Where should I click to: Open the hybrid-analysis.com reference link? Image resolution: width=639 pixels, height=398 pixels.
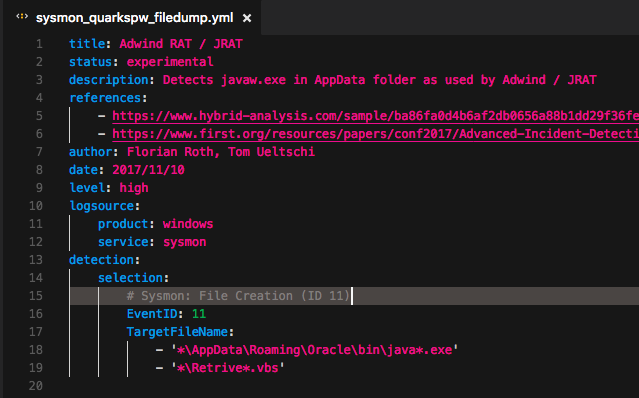[x=375, y=116]
